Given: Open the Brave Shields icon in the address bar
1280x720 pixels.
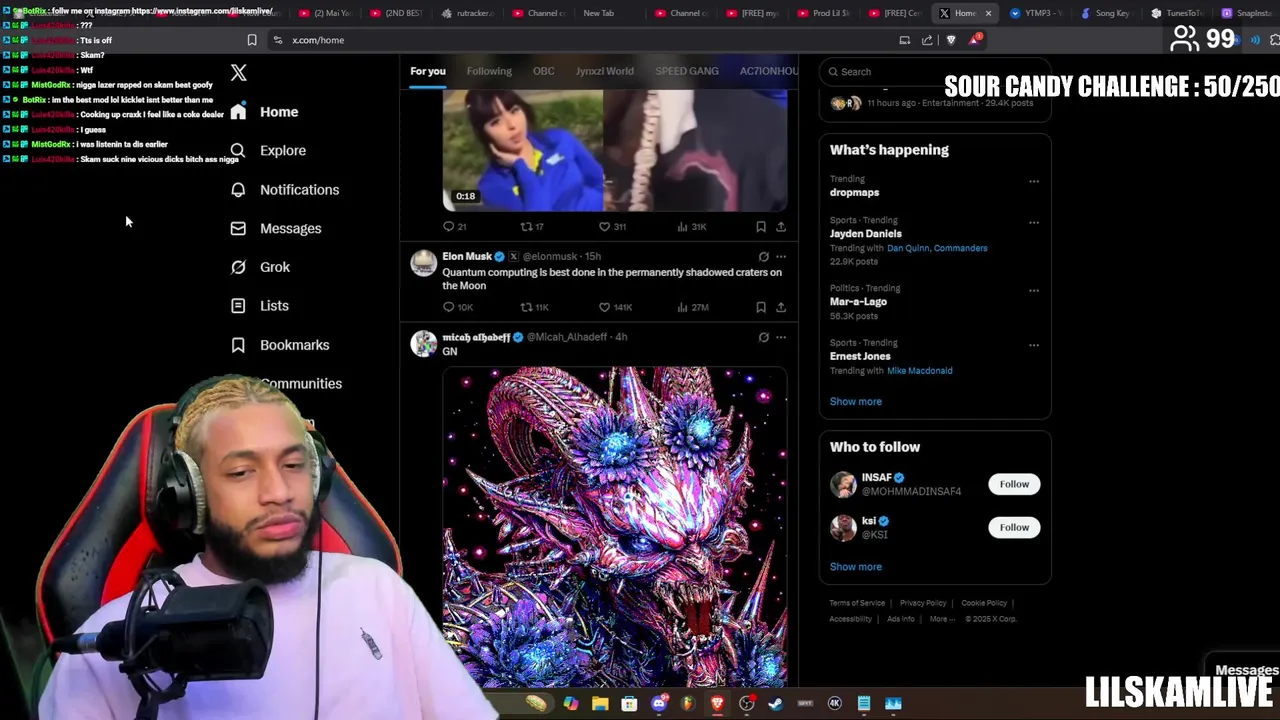Looking at the screenshot, I should pos(951,40).
